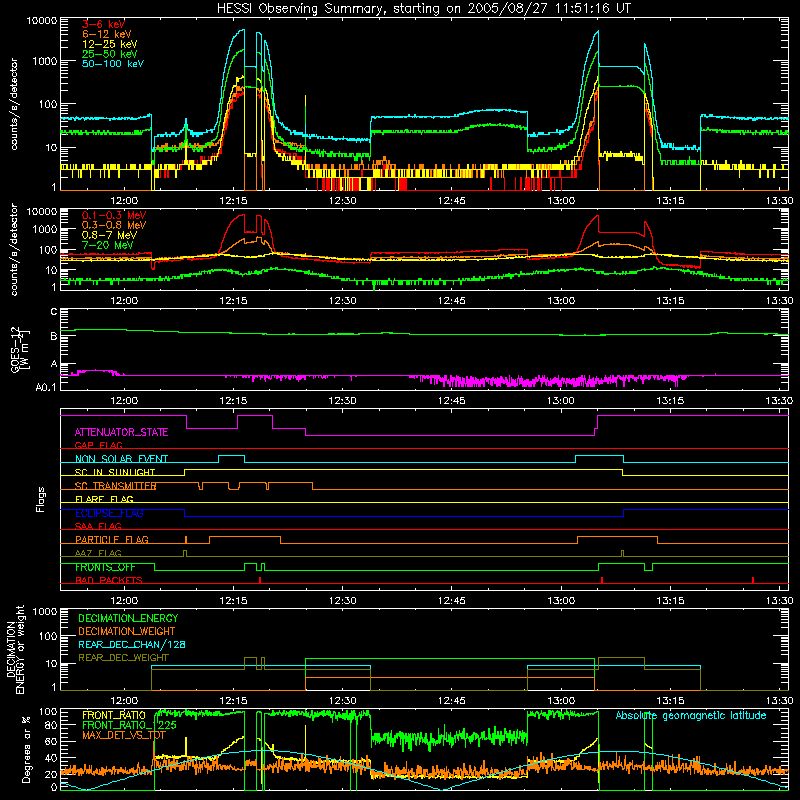Click the 0.8-7 MeV legend entry
The width and height of the screenshot is (800, 800).
pyautogui.click(x=109, y=235)
